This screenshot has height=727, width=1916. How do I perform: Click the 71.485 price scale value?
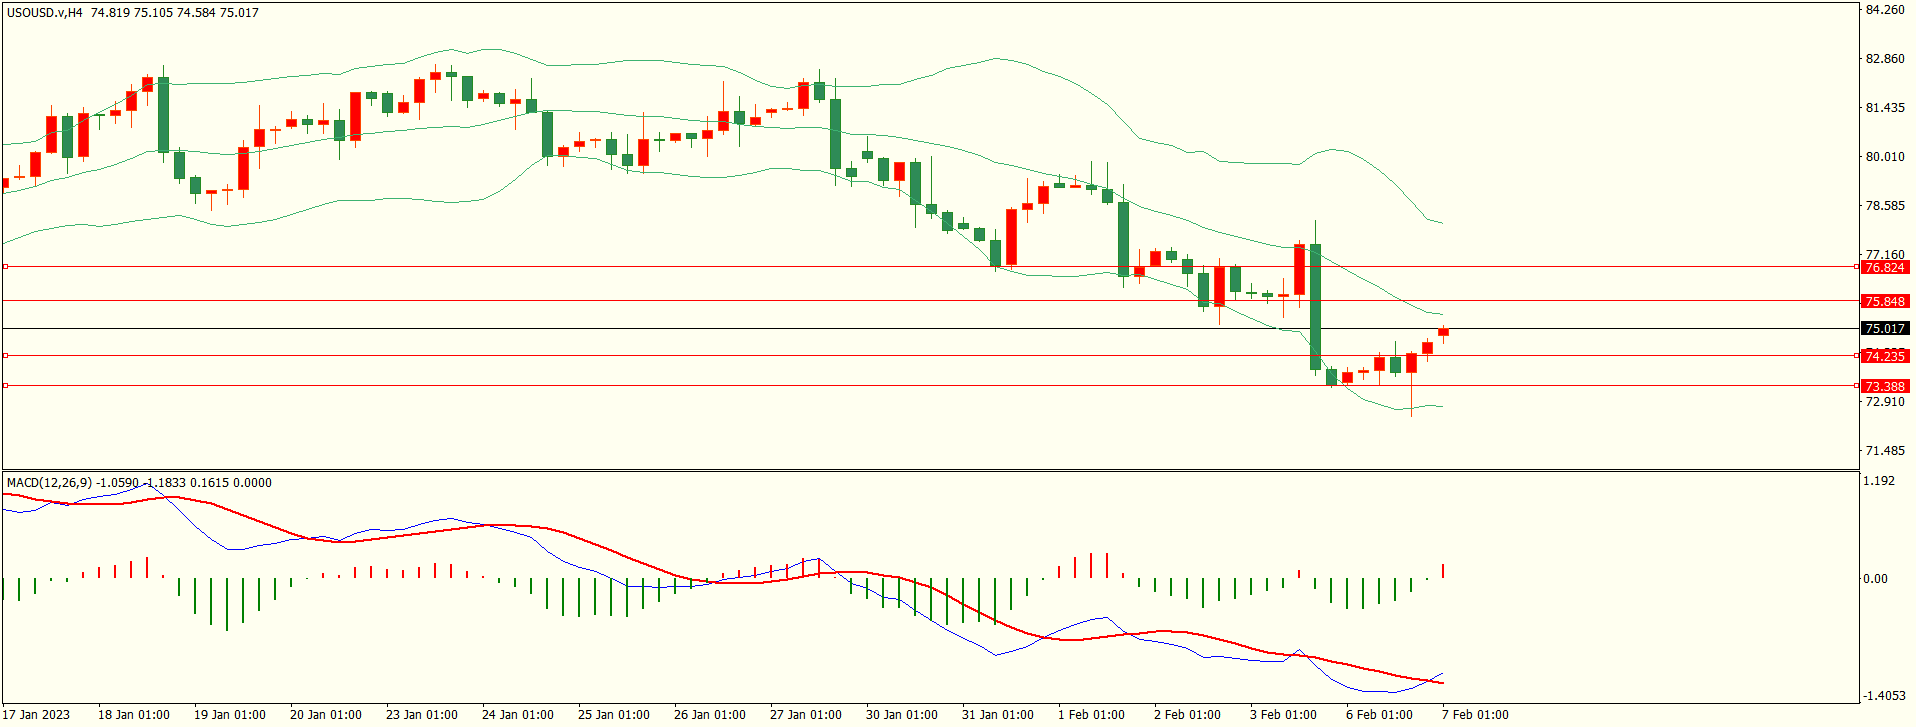[x=1885, y=451]
